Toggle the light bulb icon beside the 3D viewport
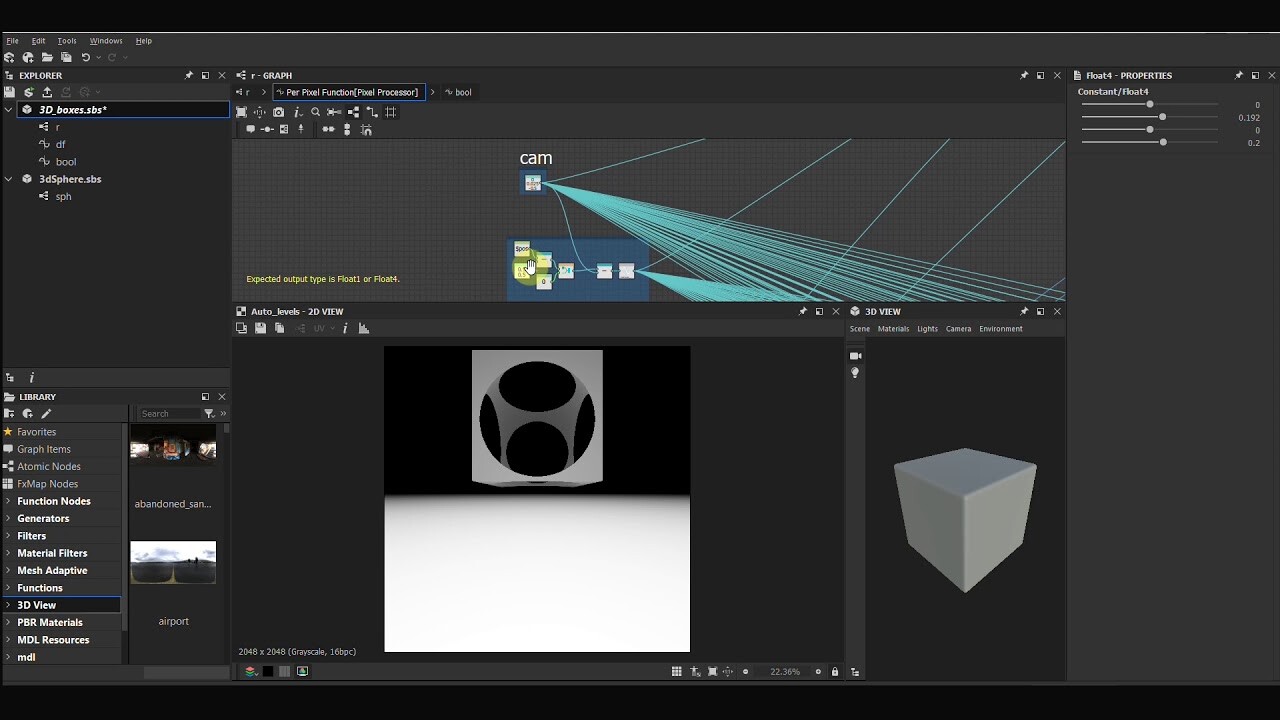 tap(855, 373)
